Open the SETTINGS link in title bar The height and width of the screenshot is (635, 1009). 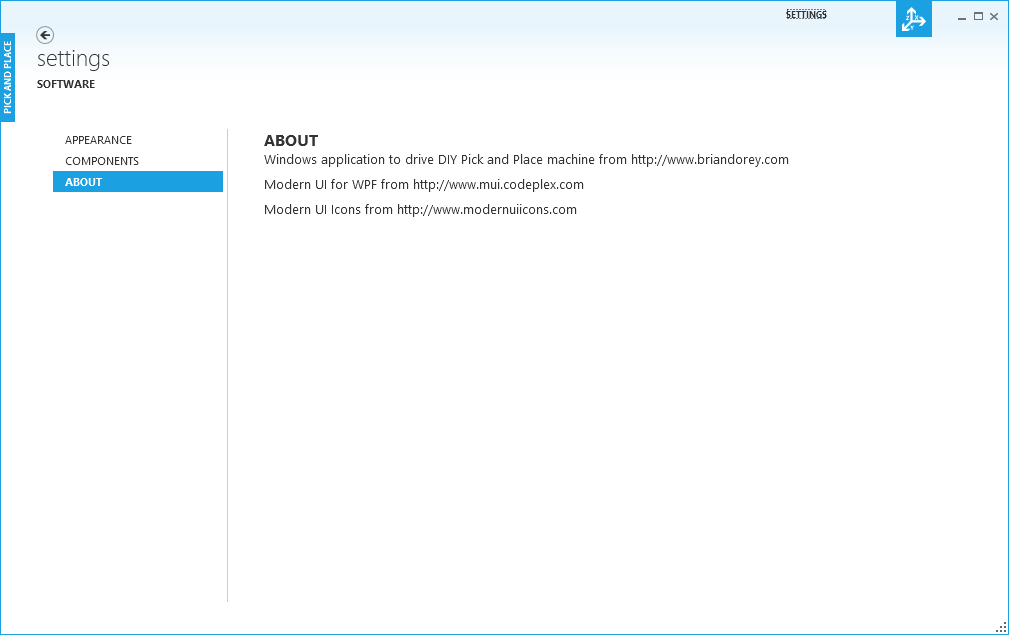806,15
